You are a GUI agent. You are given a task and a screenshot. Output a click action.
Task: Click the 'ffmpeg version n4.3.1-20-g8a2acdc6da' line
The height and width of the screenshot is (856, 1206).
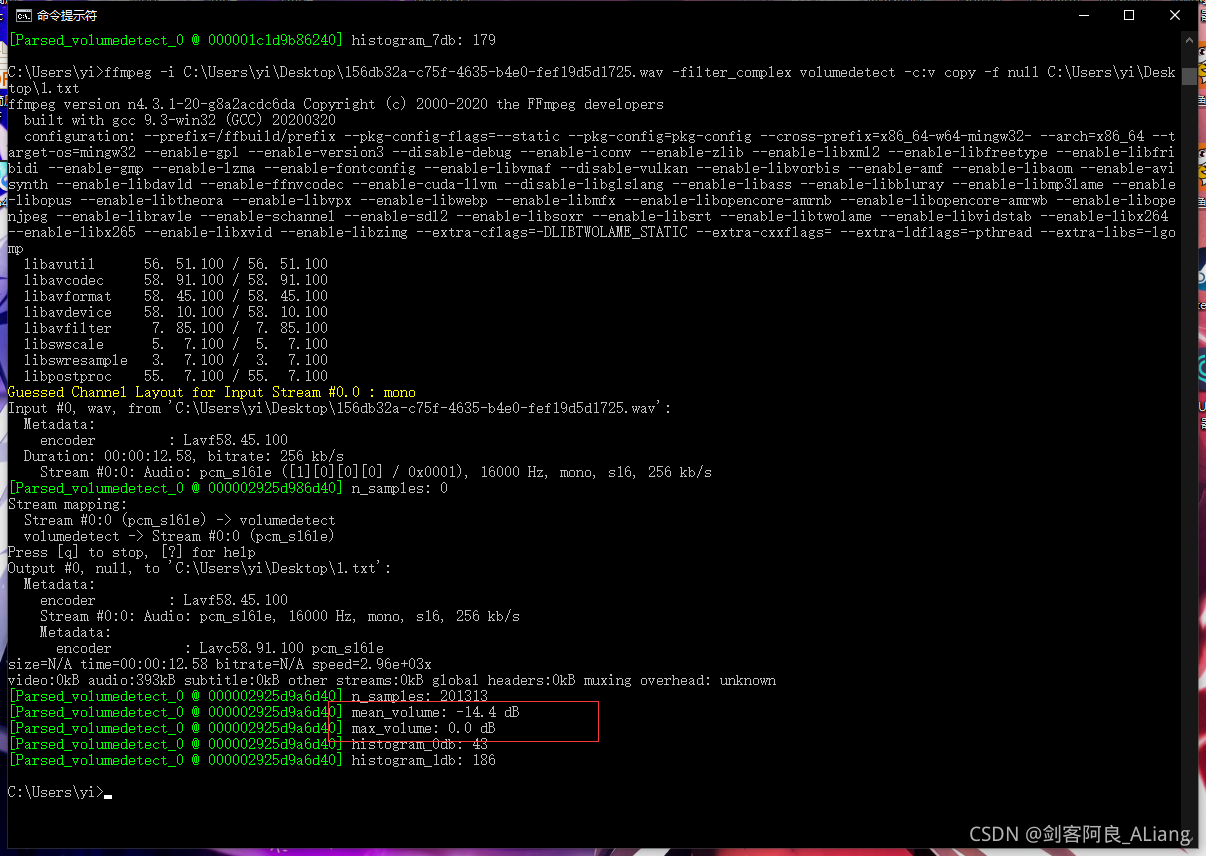[x=336, y=104]
